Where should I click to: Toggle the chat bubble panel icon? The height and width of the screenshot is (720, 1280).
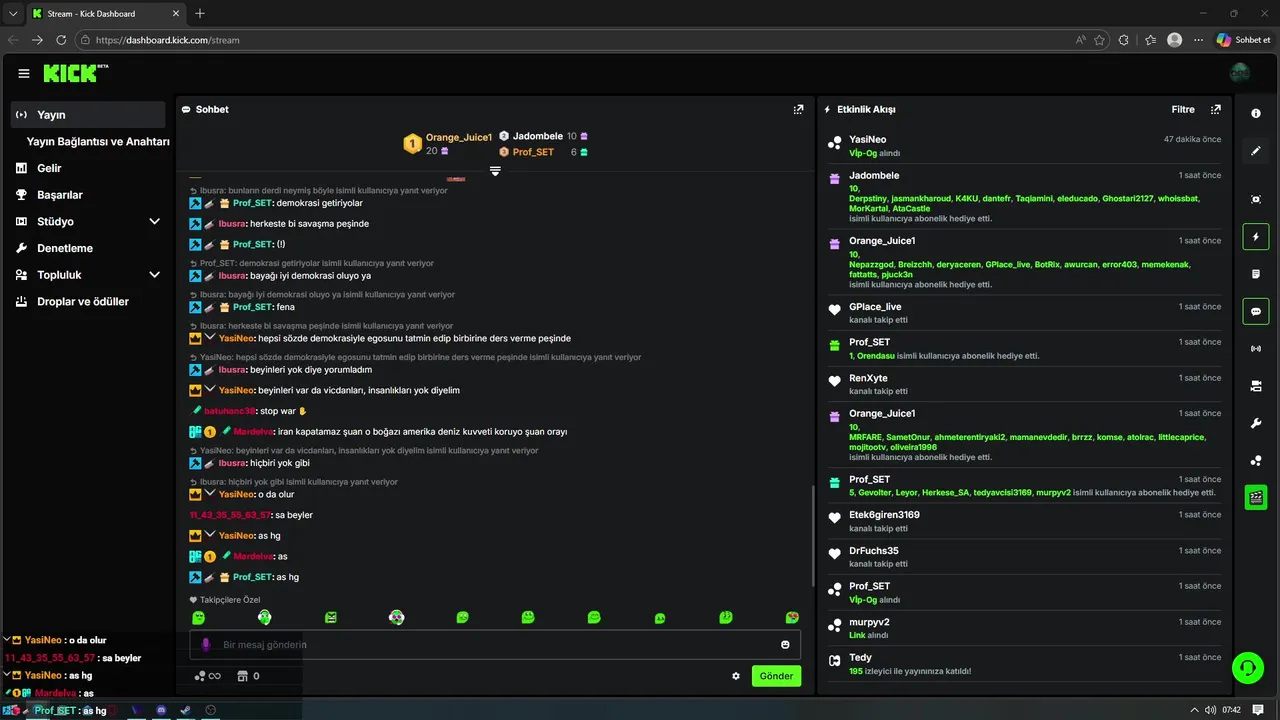click(1256, 311)
